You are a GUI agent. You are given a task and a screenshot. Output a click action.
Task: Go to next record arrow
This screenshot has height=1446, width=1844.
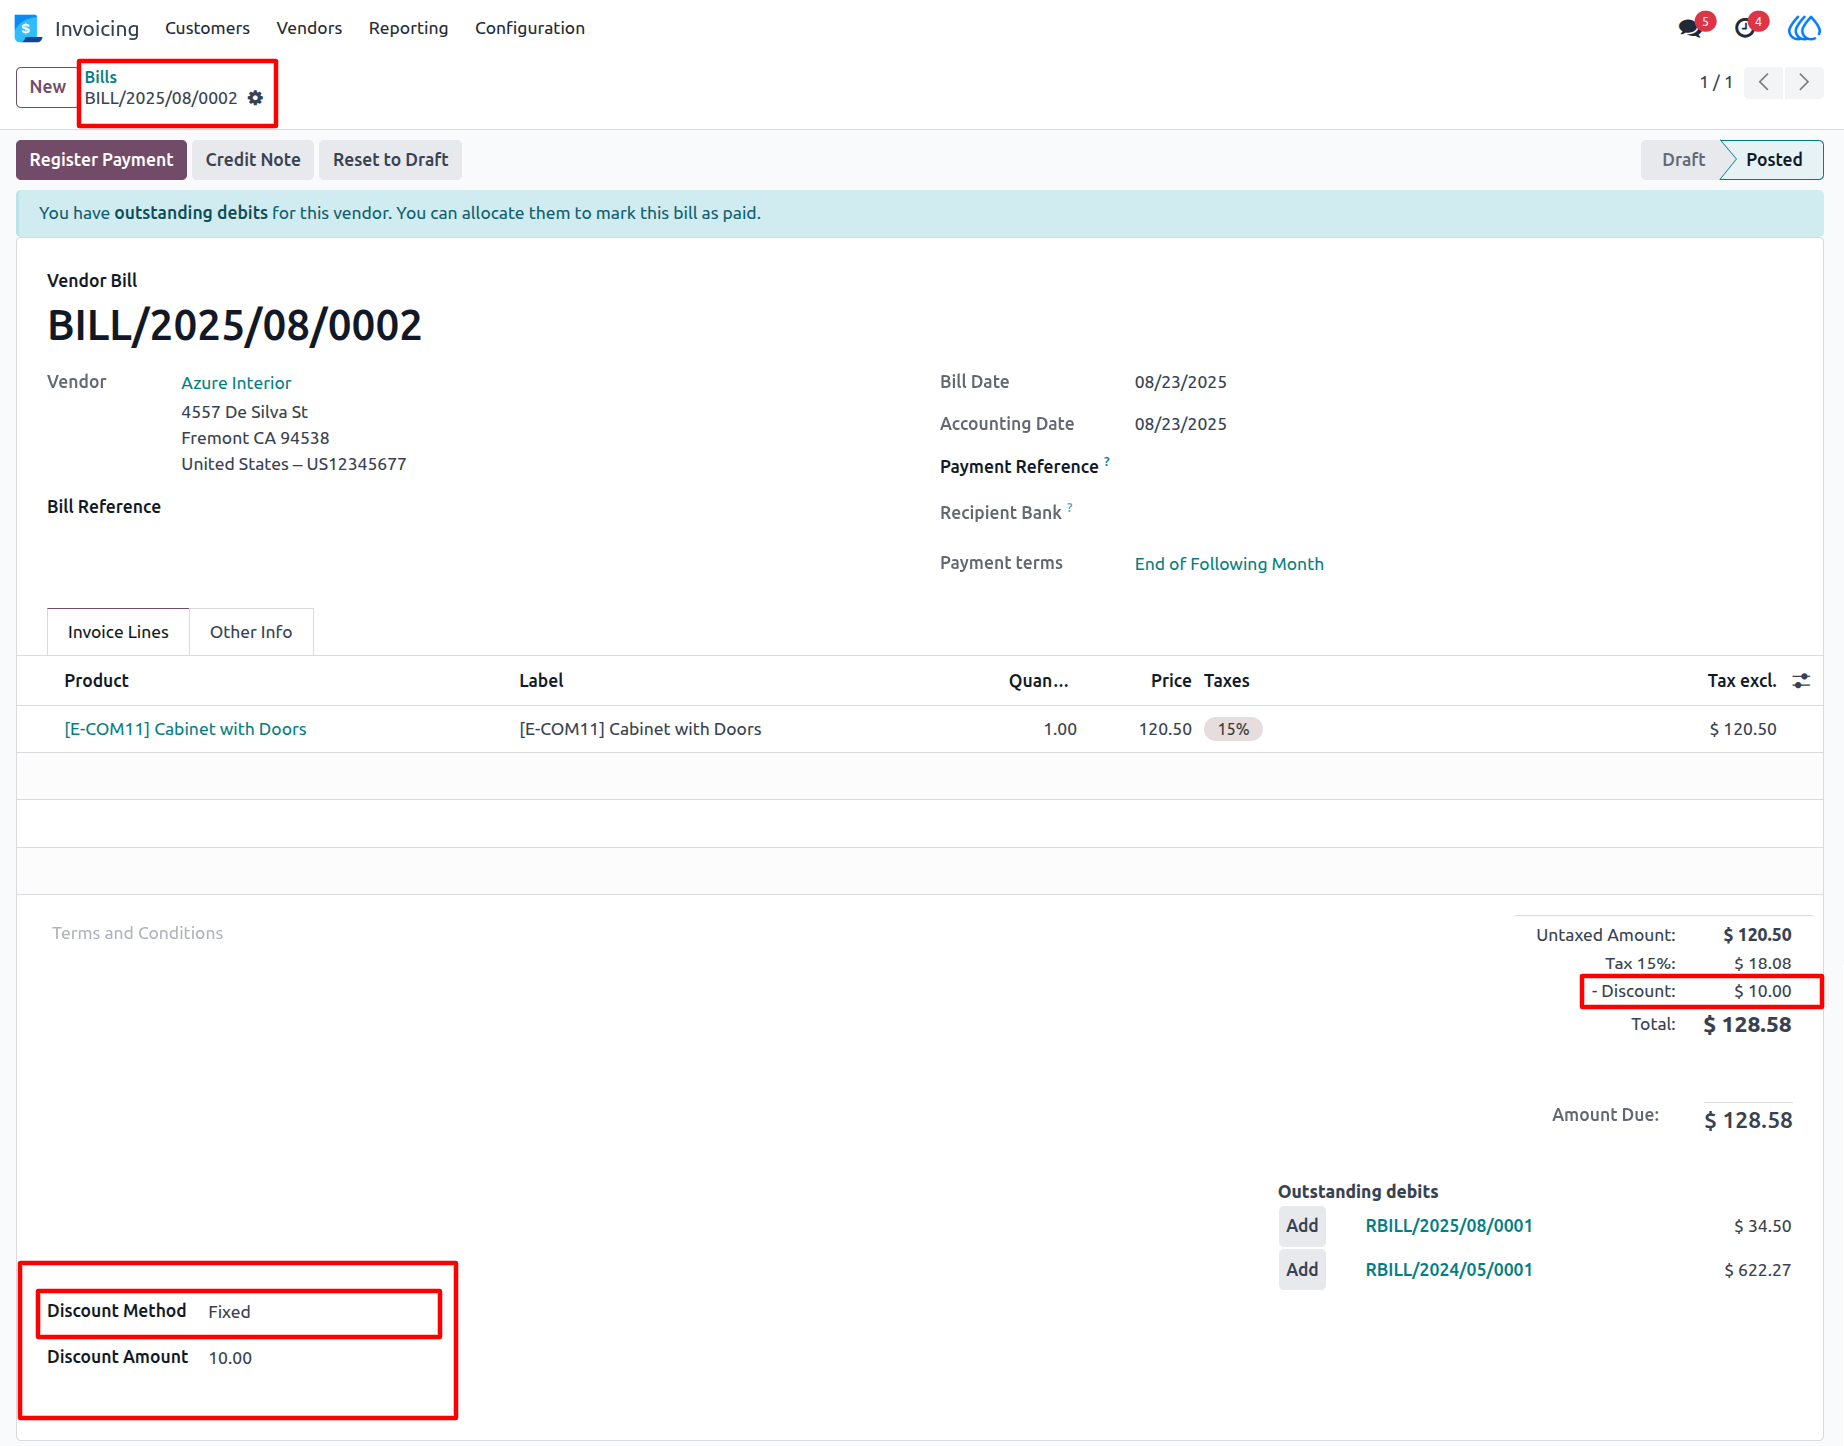point(1804,82)
